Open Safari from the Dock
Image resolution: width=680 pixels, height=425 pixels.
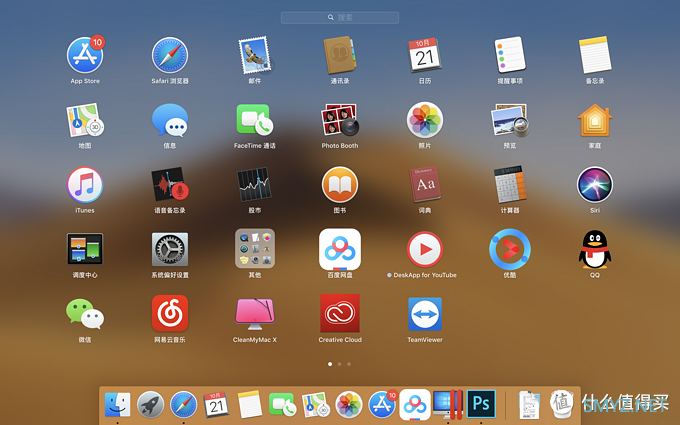(x=183, y=405)
